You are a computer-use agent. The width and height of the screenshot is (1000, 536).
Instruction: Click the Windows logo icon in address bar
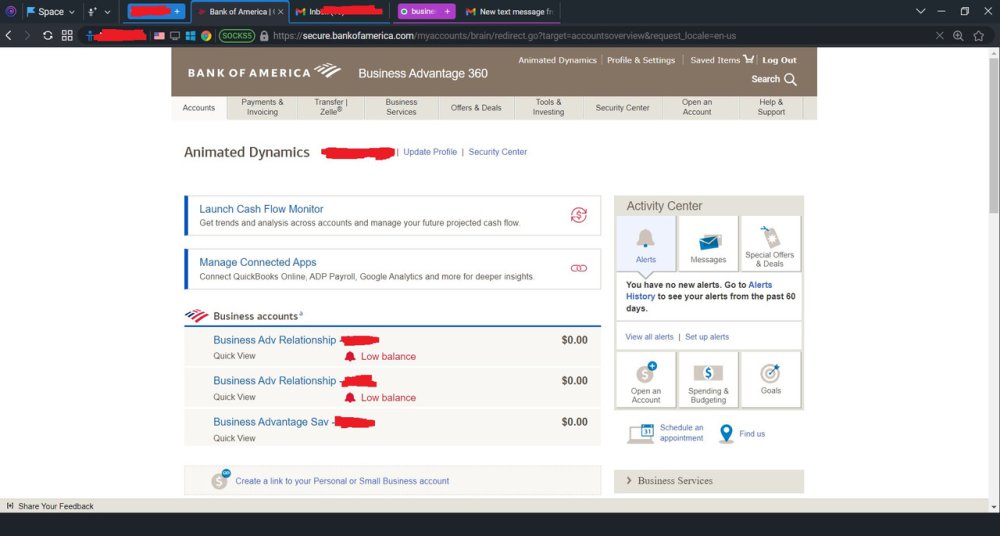coord(190,36)
